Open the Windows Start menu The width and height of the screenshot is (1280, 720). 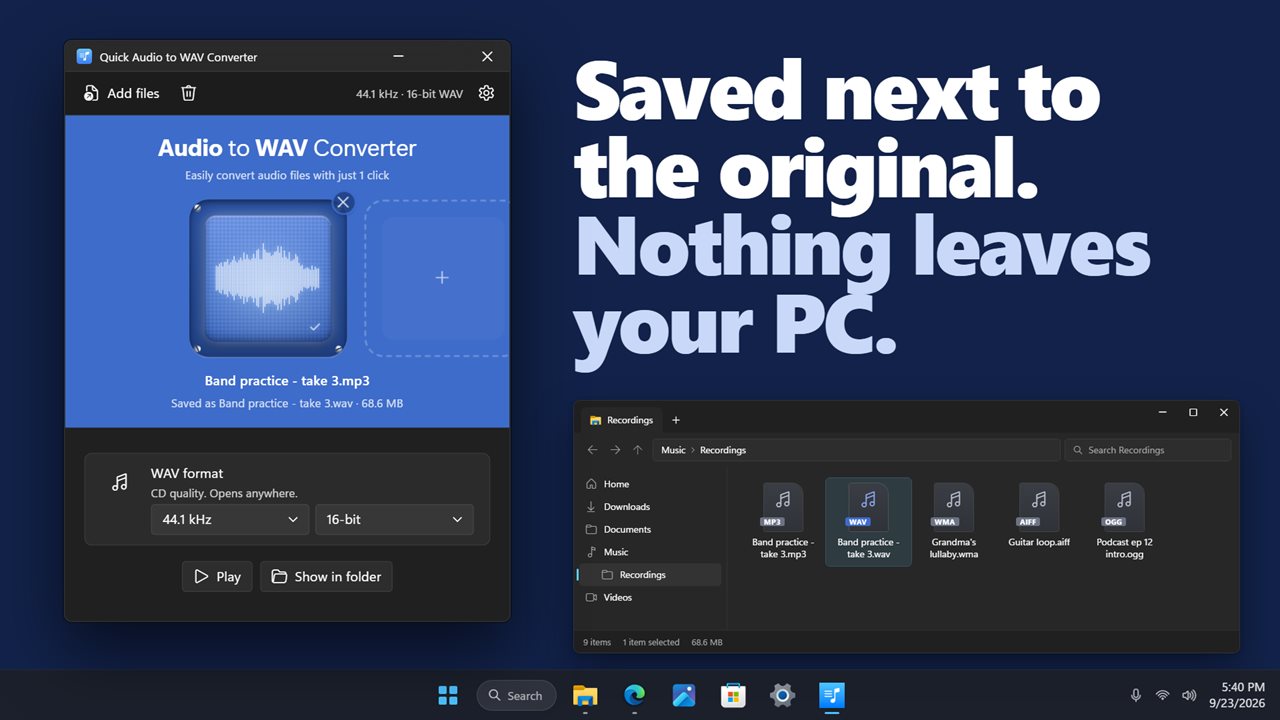pyautogui.click(x=448, y=695)
